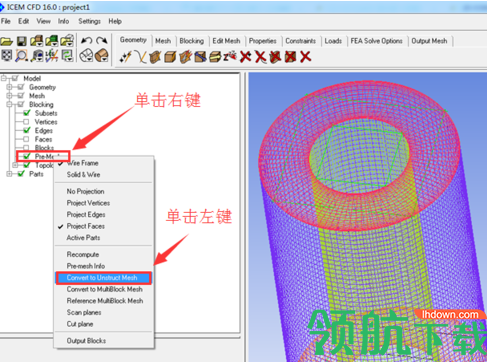Toggle the Blocking tree checkbox

click(x=21, y=104)
